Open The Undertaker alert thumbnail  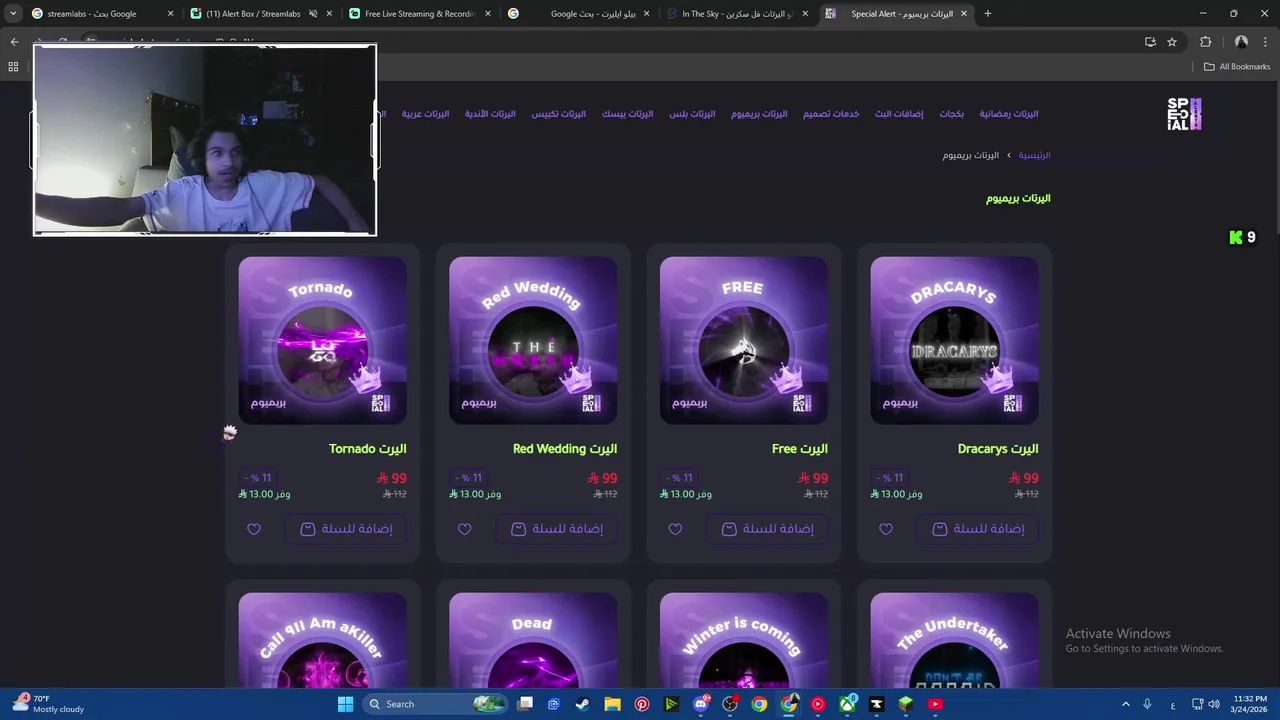(954, 640)
